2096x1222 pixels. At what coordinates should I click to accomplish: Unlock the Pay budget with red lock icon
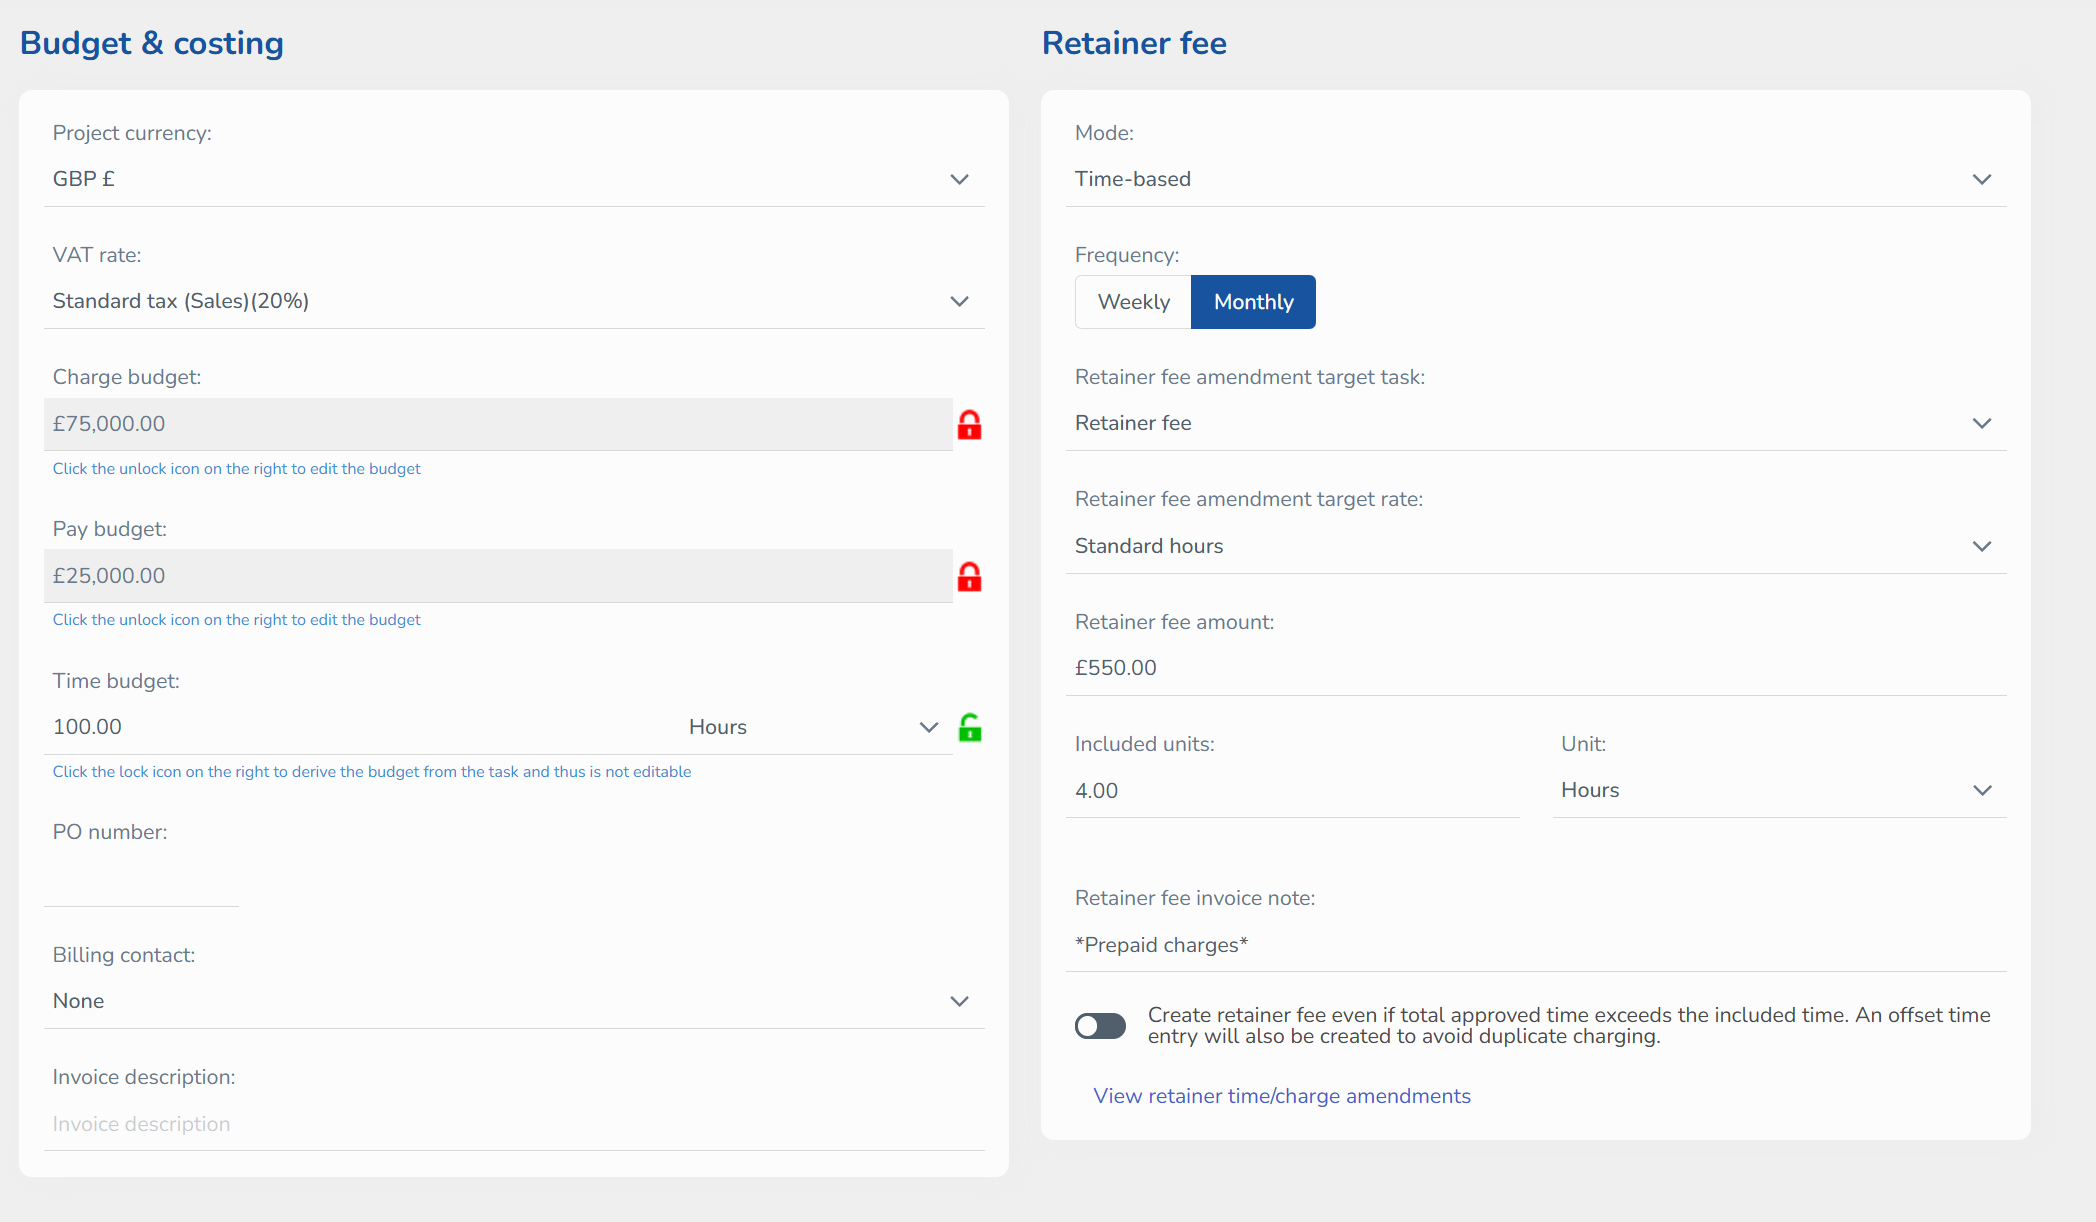click(969, 577)
